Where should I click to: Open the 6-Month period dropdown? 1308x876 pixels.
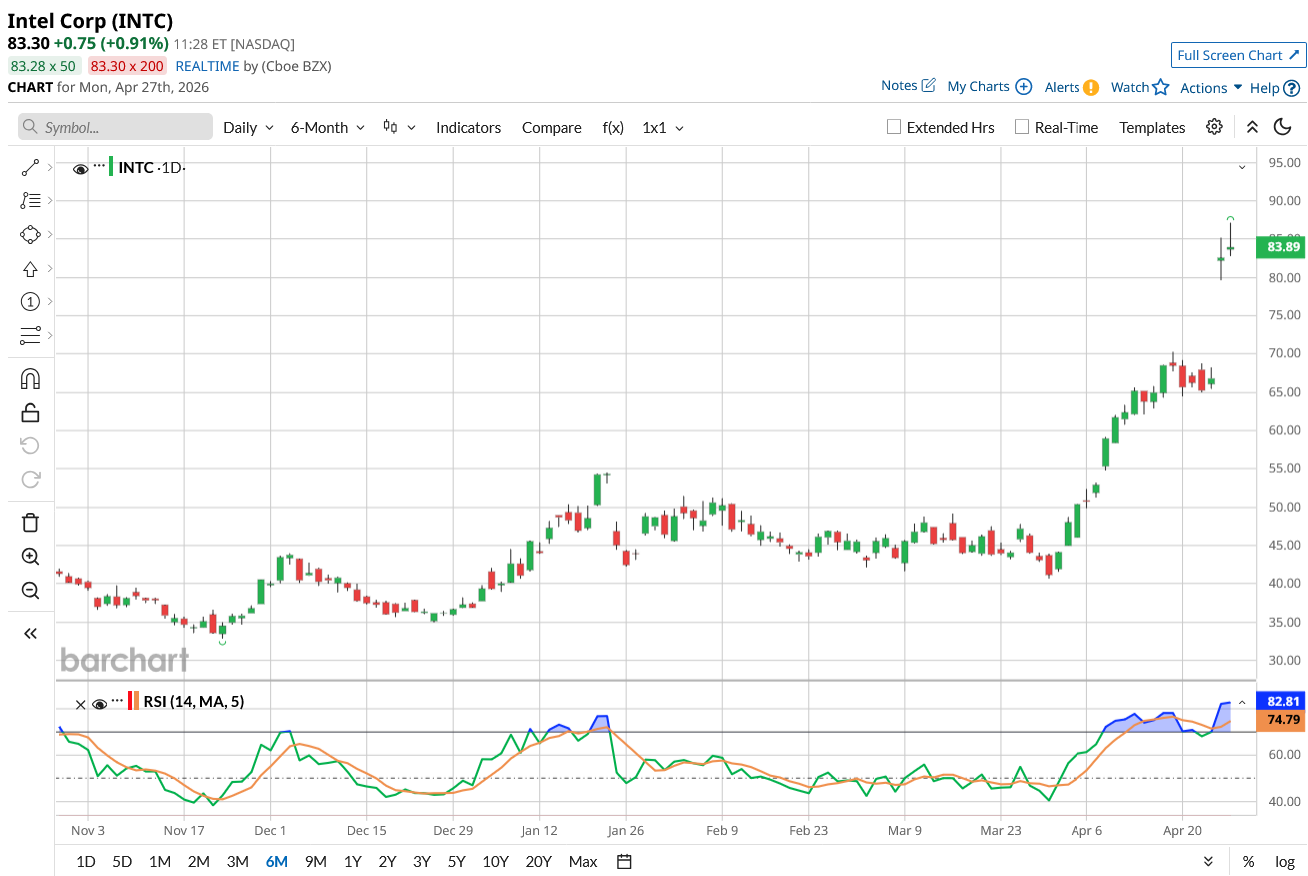(x=328, y=128)
